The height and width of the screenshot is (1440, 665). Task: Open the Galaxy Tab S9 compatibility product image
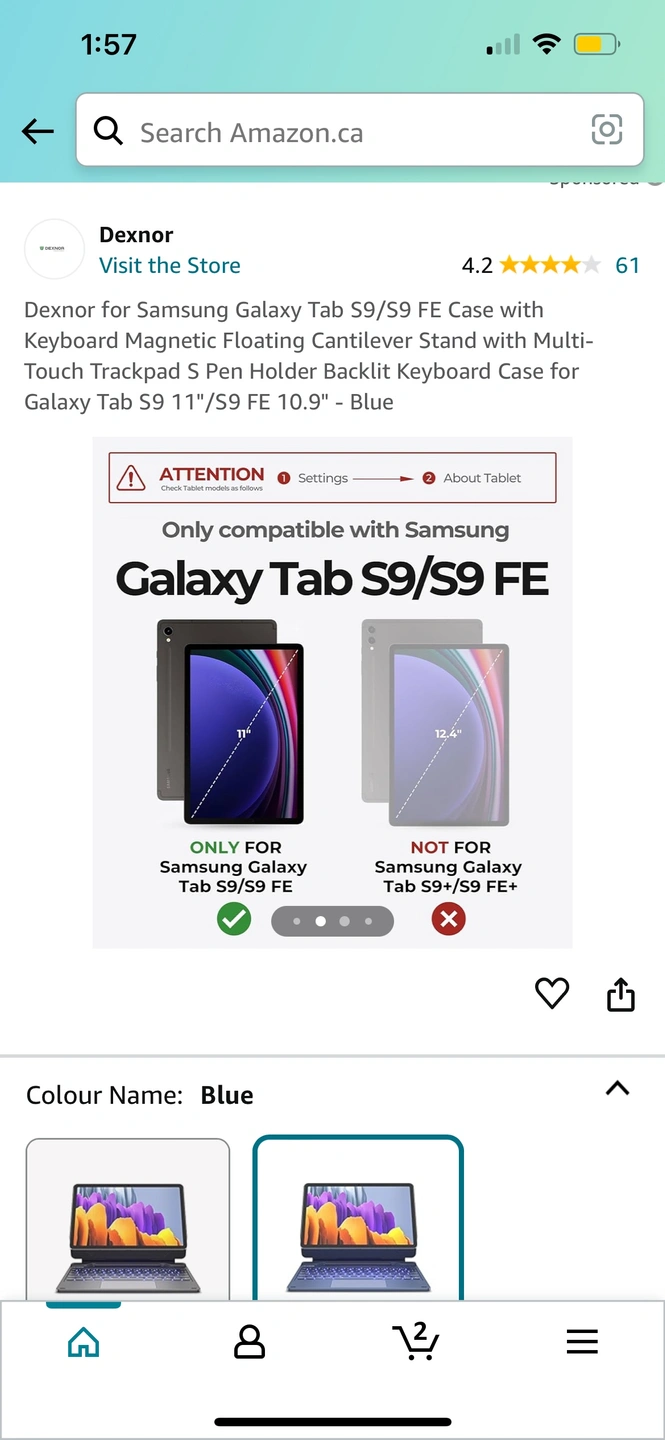[x=332, y=692]
